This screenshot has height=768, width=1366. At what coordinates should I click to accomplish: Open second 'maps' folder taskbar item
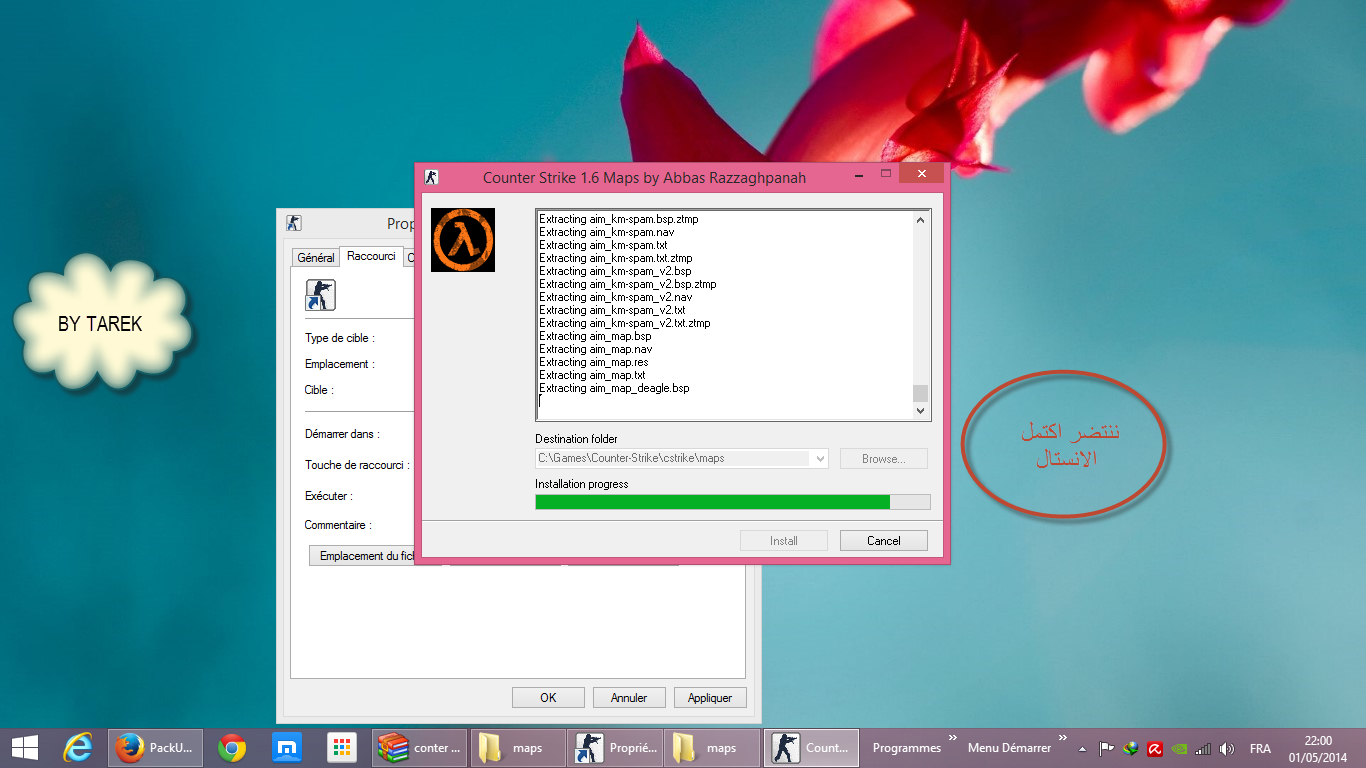pos(713,747)
